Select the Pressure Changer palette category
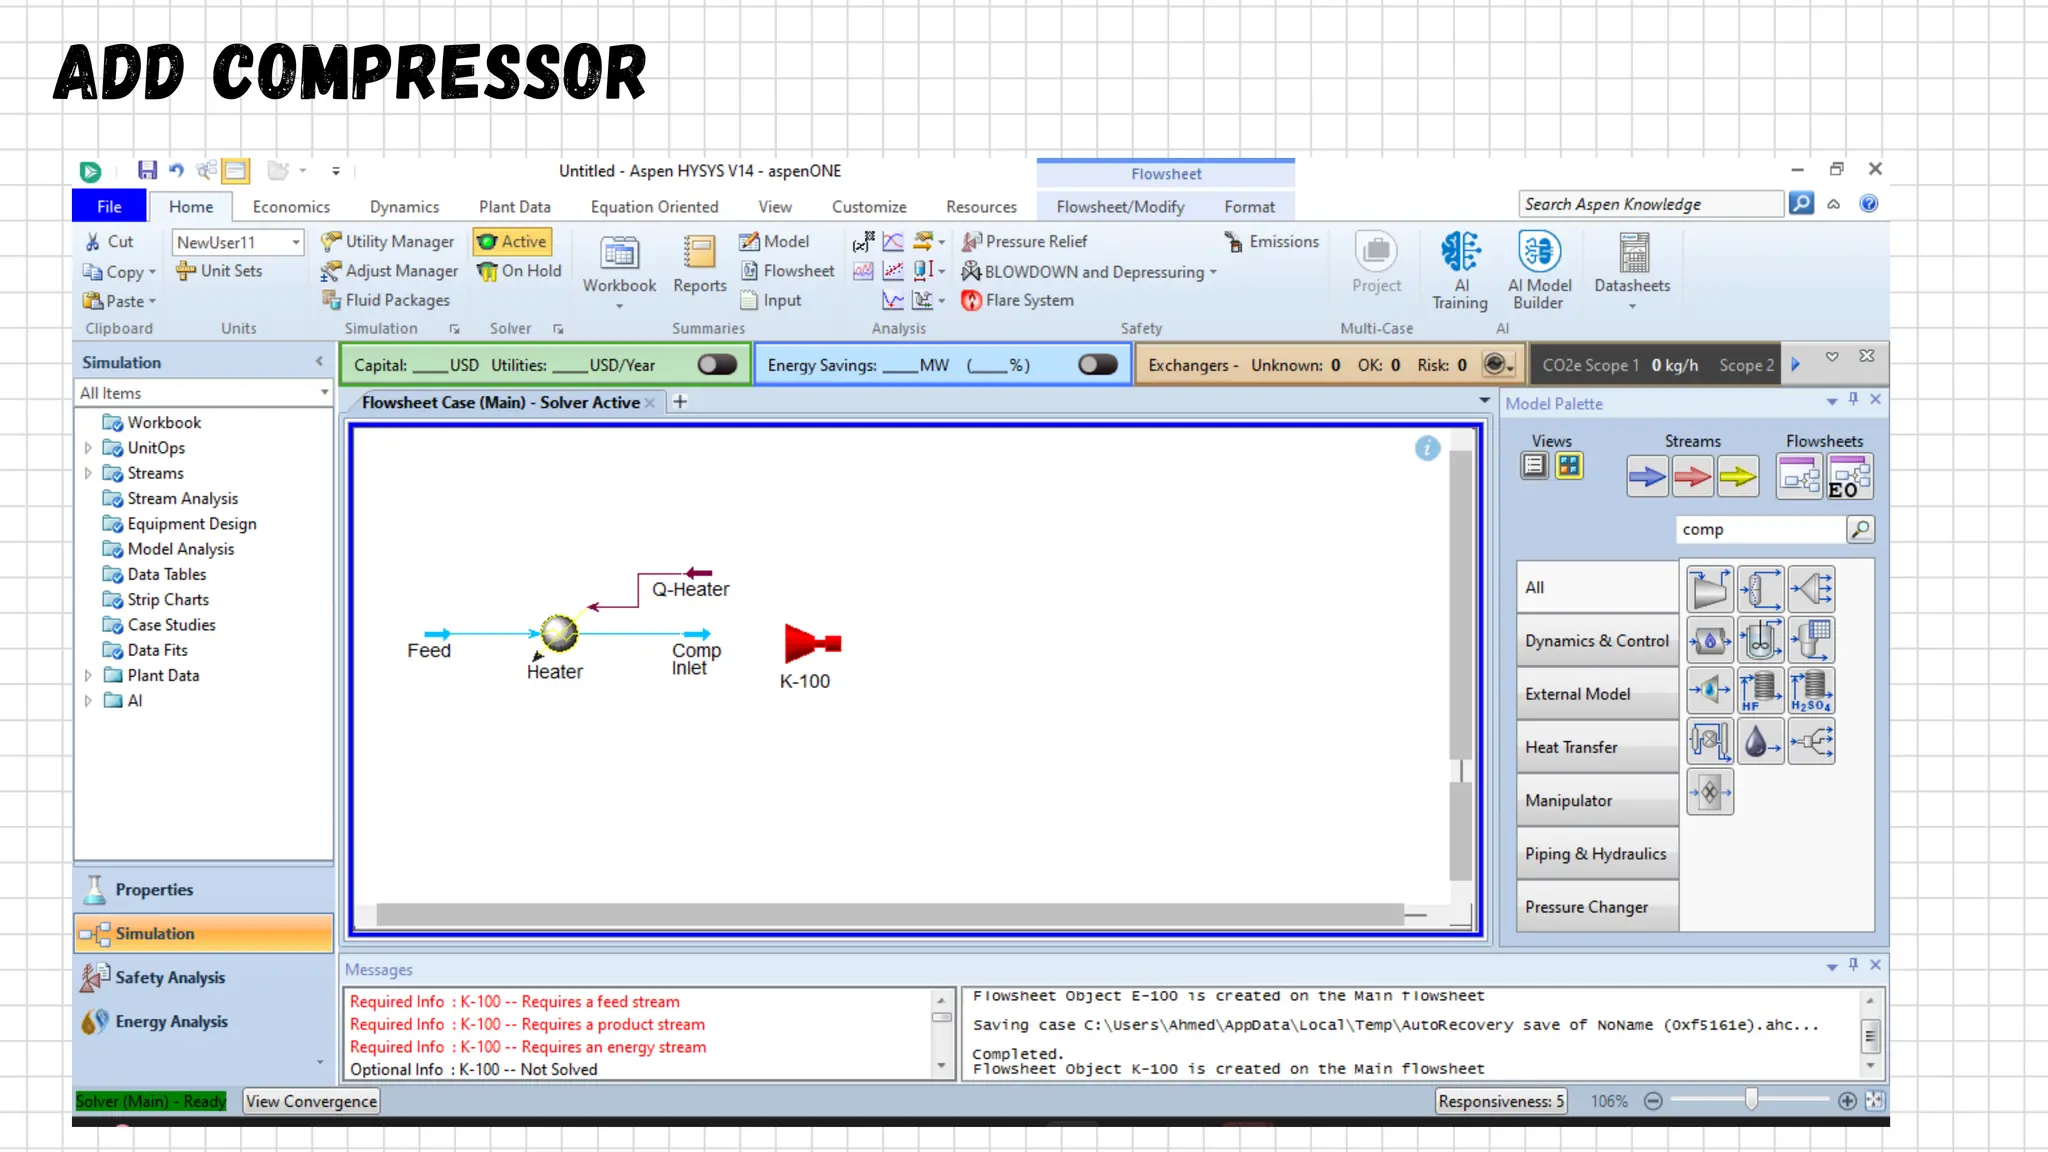The height and width of the screenshot is (1152, 2048). point(1597,907)
